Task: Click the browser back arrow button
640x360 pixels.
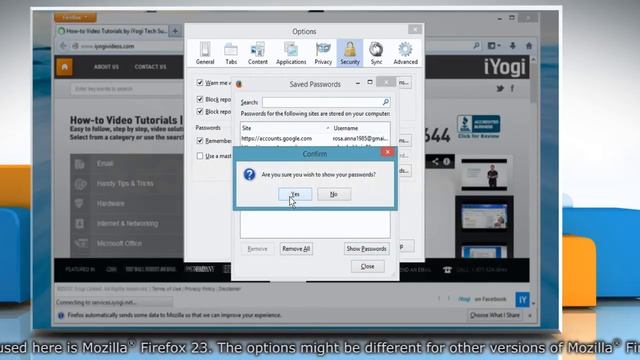Action: point(63,46)
